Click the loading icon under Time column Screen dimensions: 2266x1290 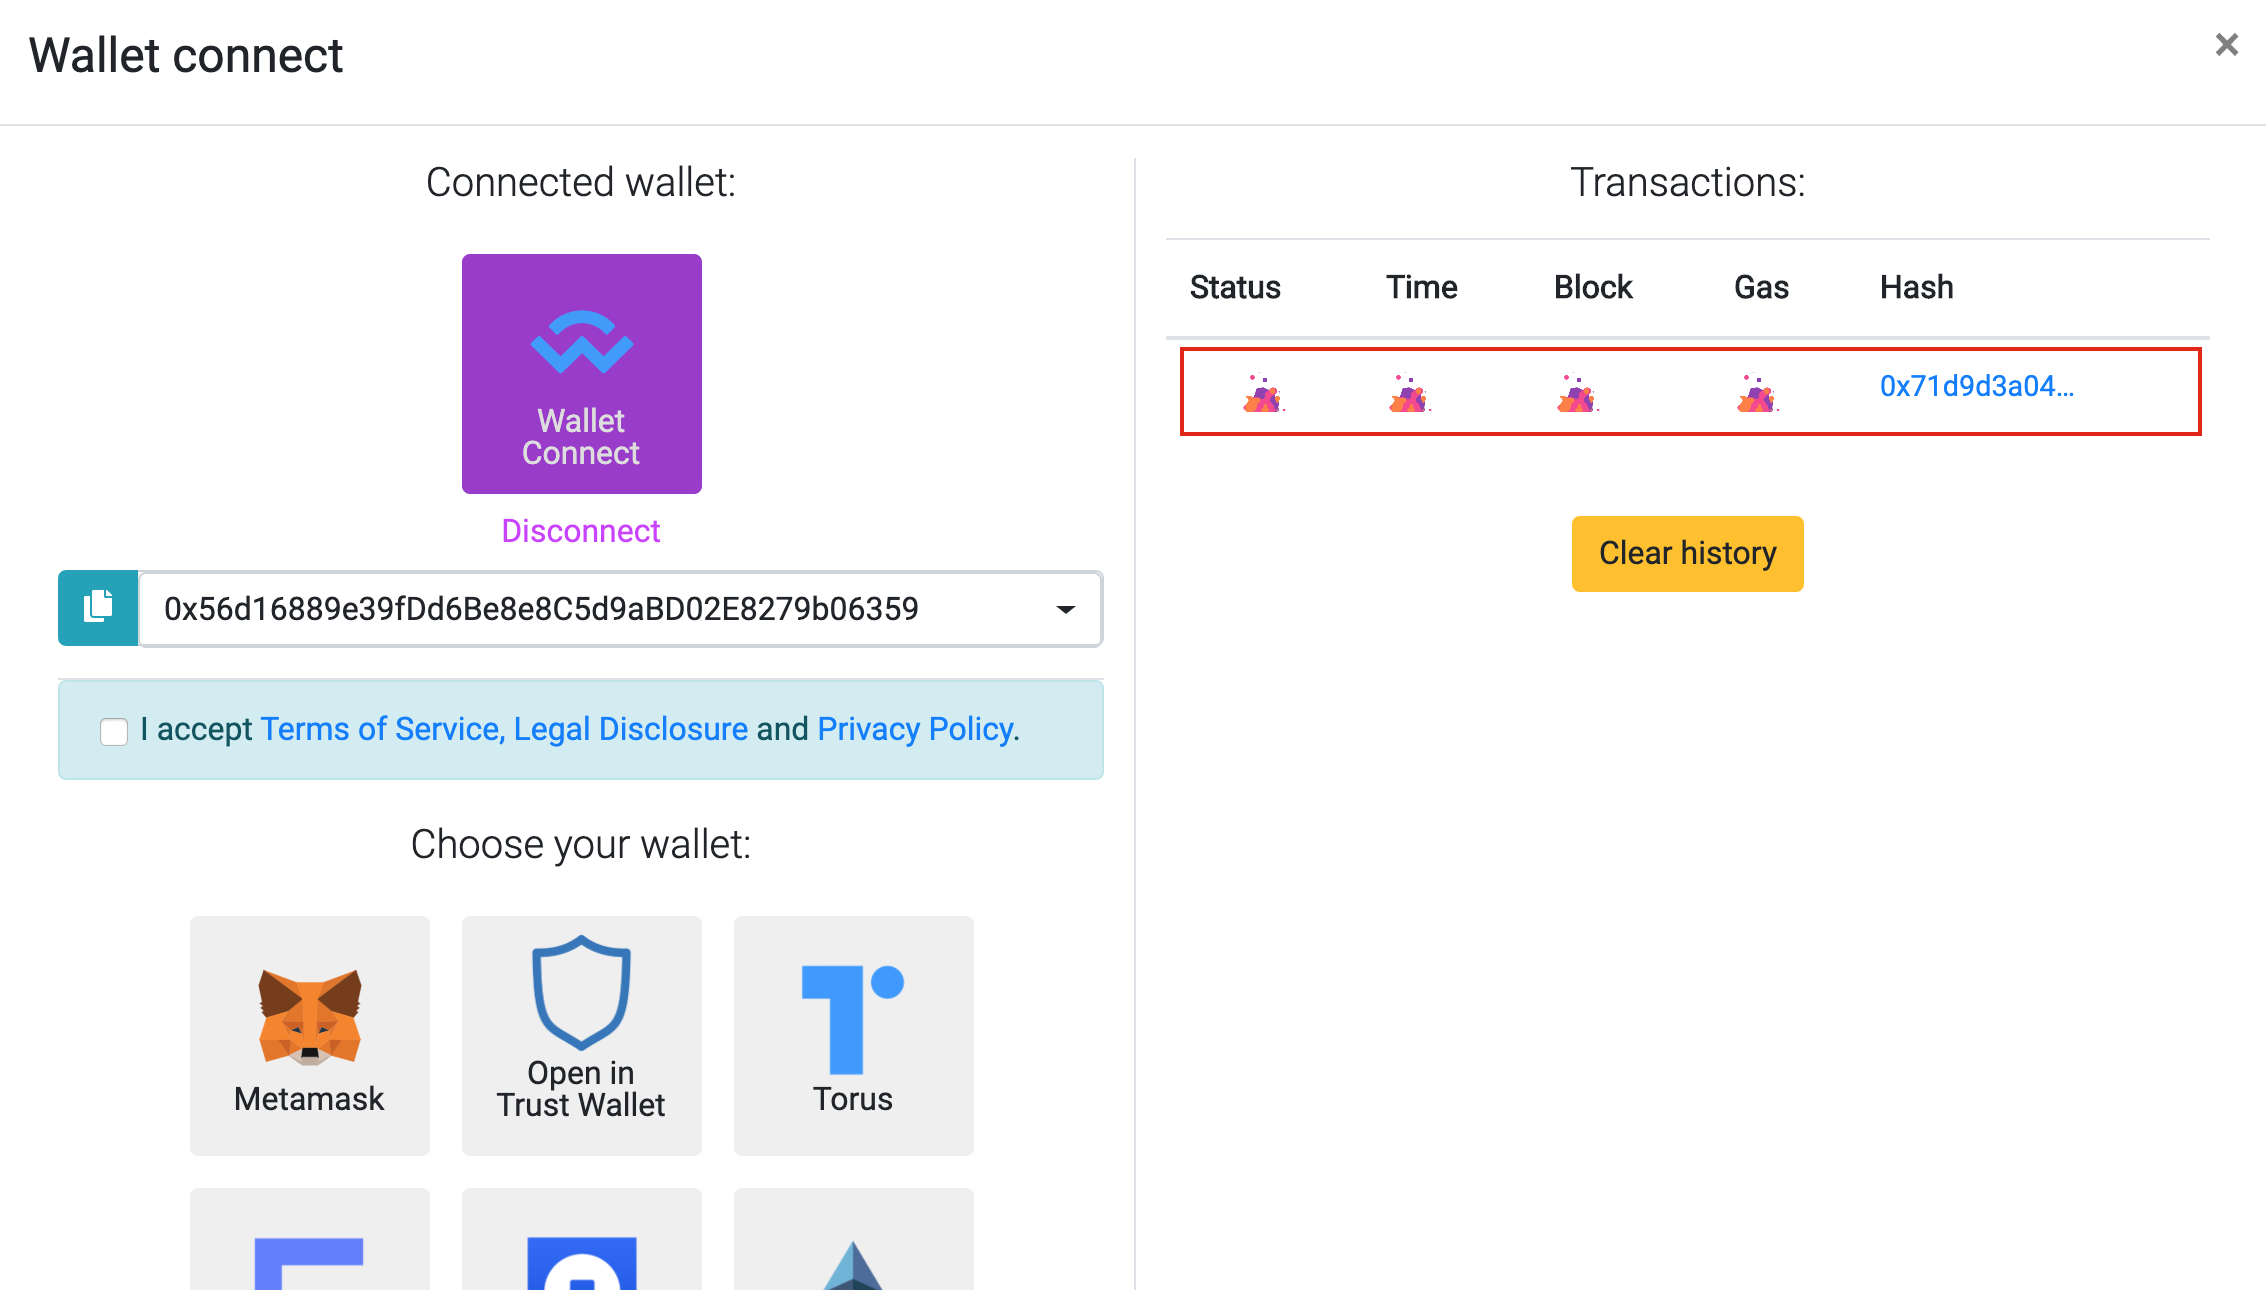(x=1409, y=393)
